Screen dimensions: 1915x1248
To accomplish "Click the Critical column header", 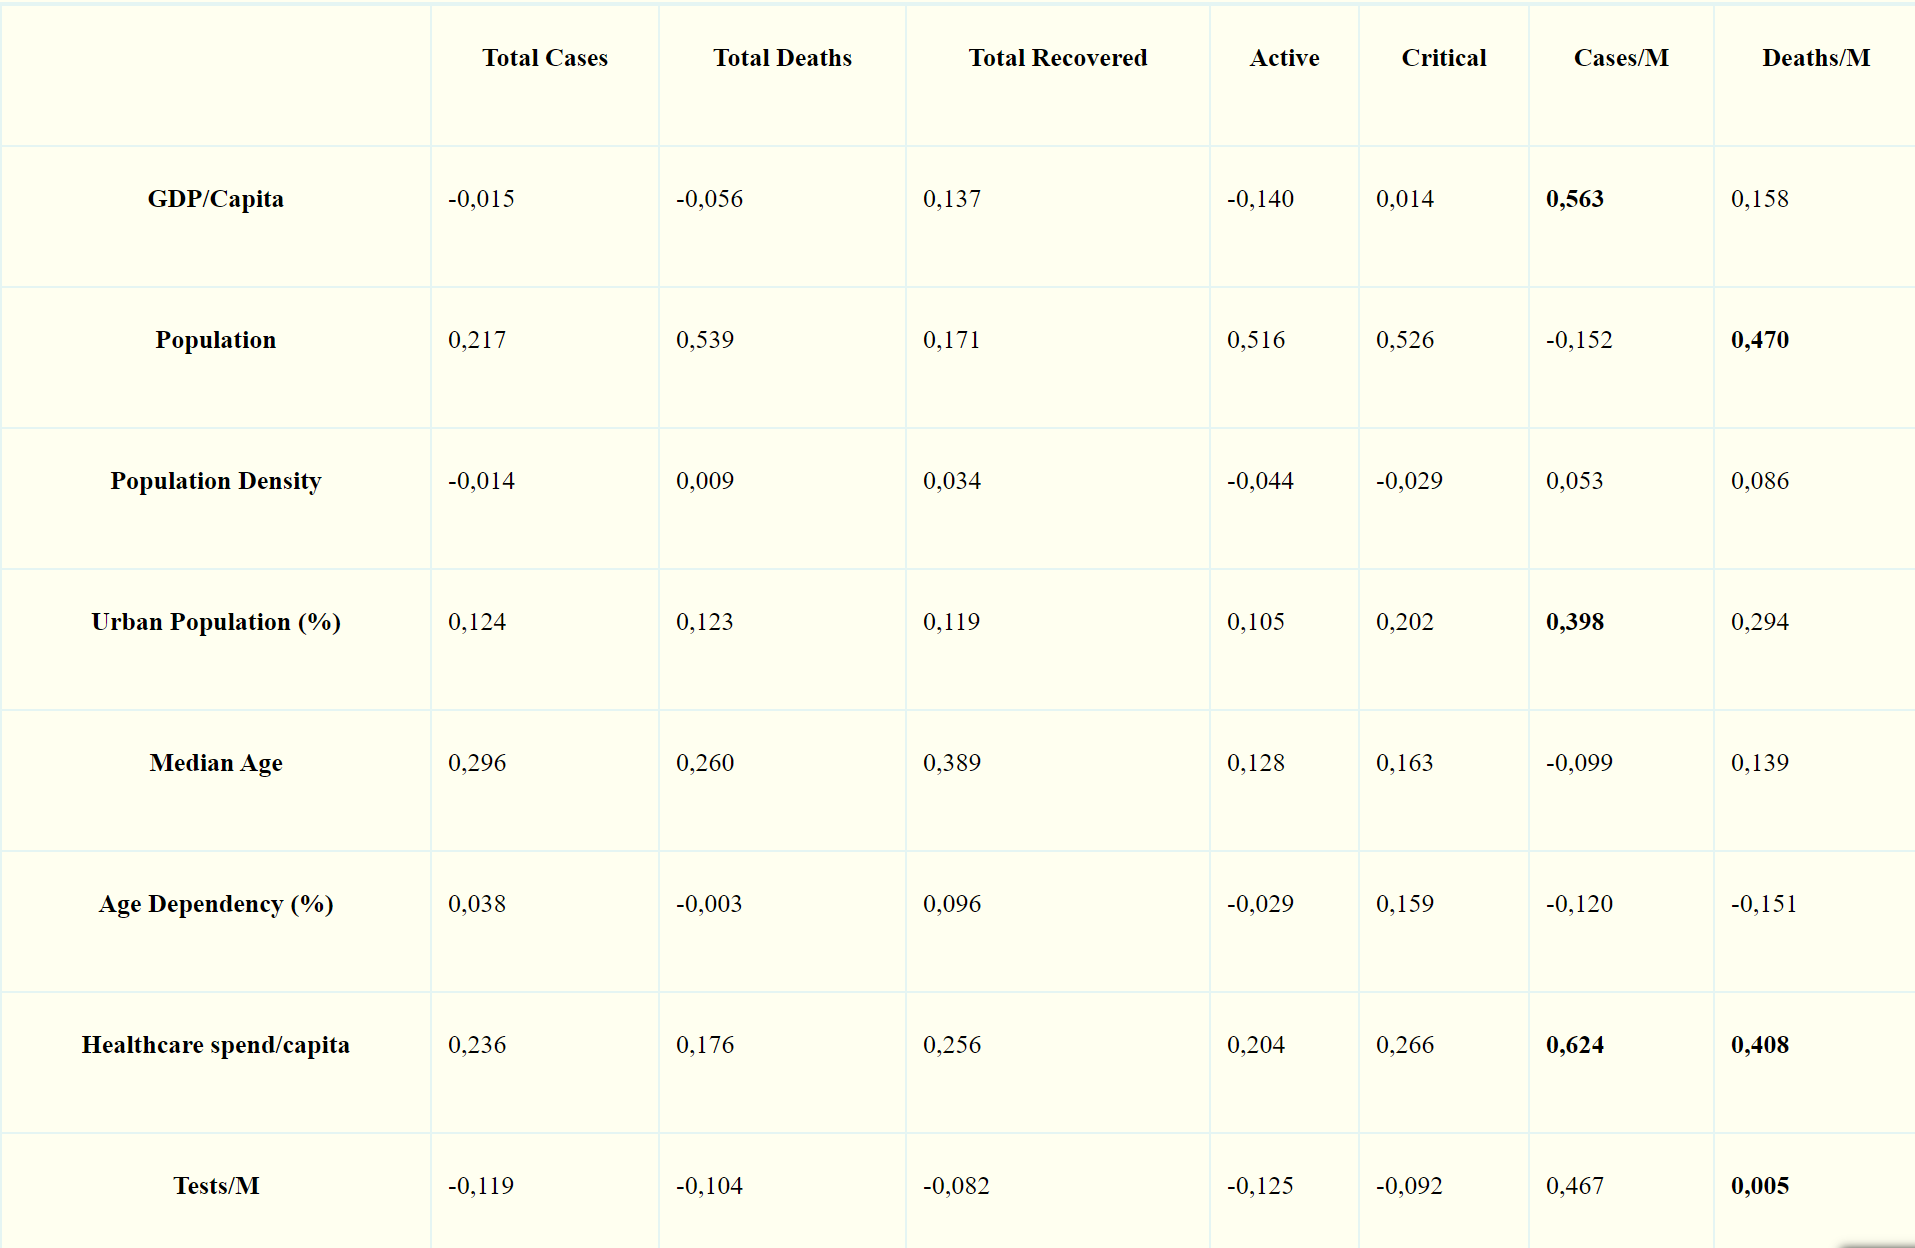I will point(1443,58).
